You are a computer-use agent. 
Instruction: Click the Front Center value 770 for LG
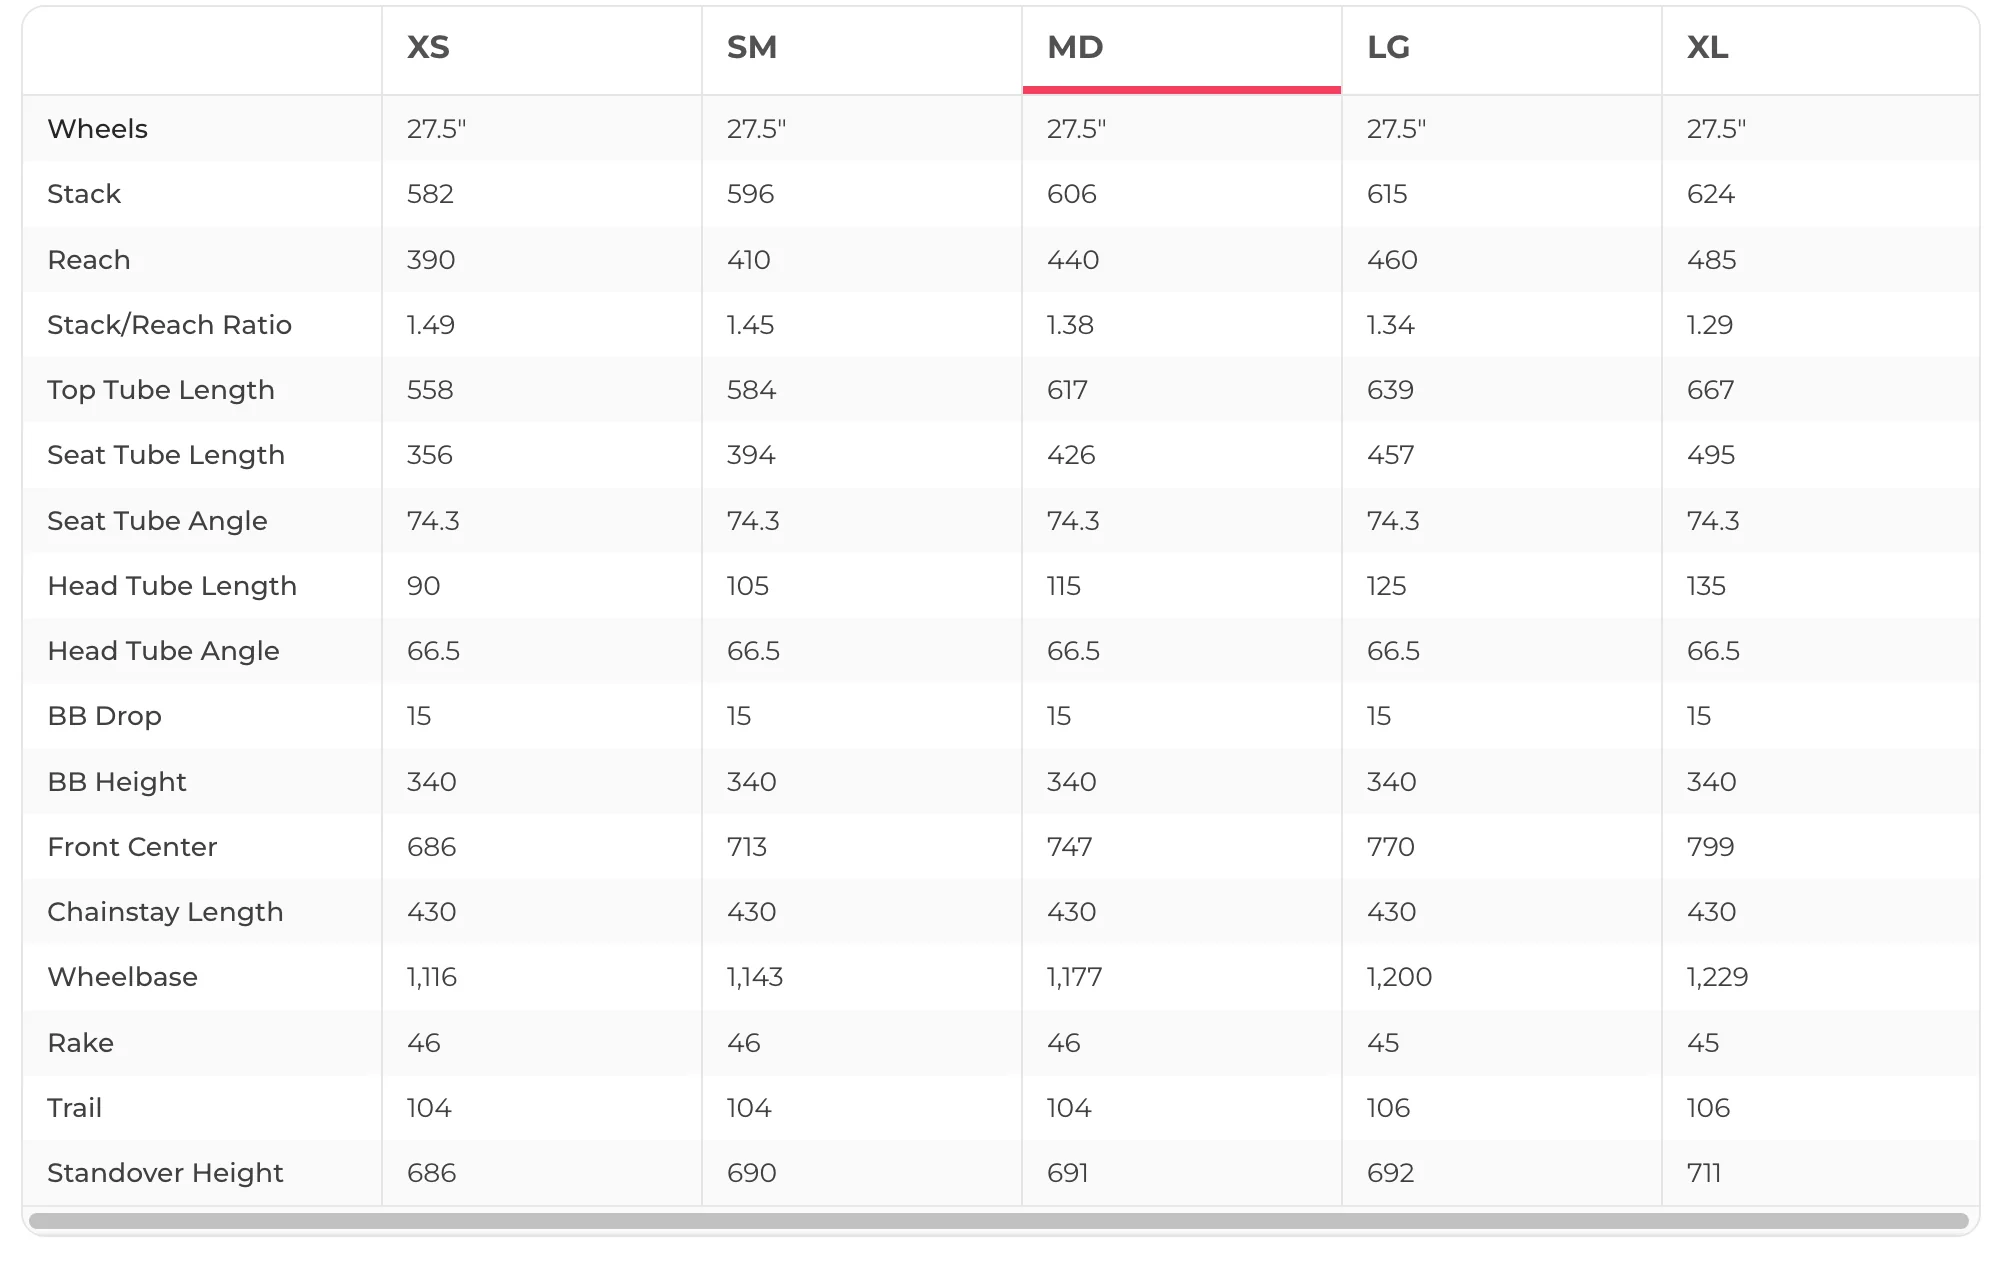pos(1390,847)
